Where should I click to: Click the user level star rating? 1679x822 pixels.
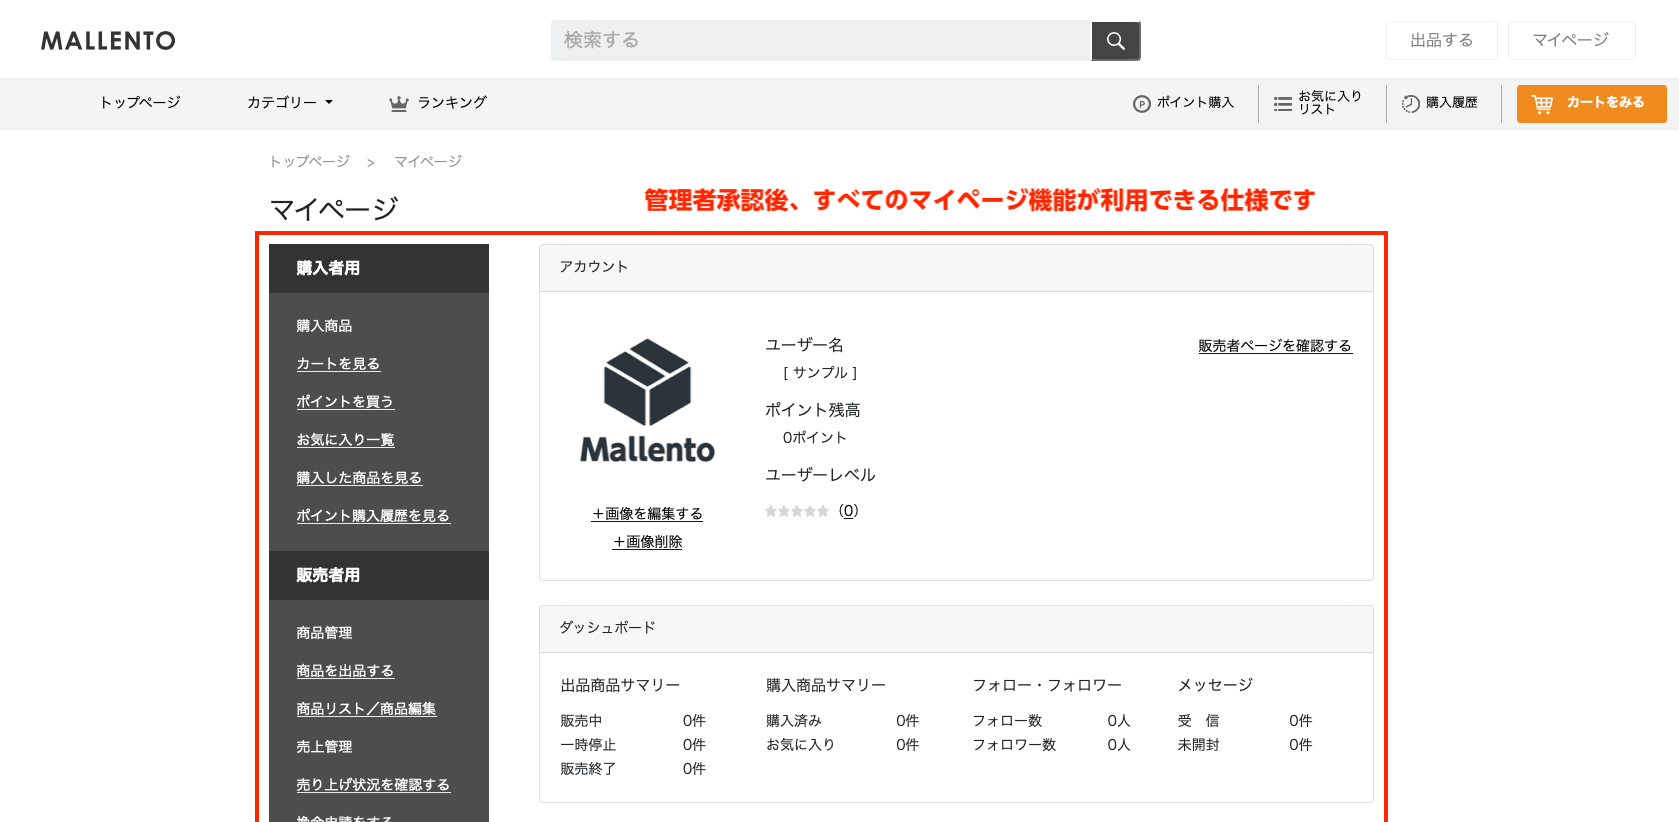(797, 512)
